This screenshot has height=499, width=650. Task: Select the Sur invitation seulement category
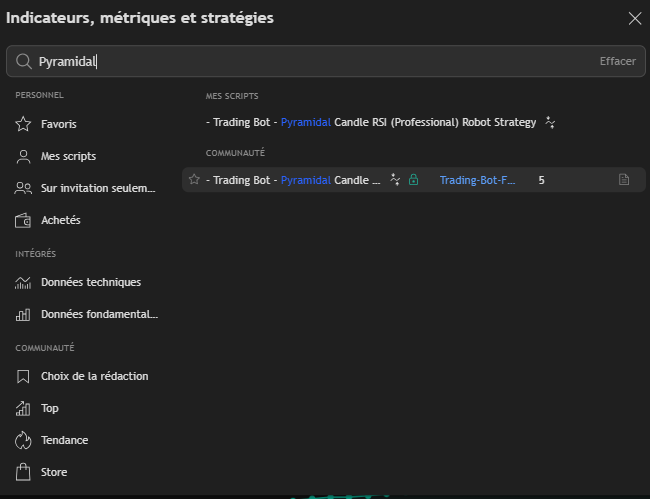[98, 188]
